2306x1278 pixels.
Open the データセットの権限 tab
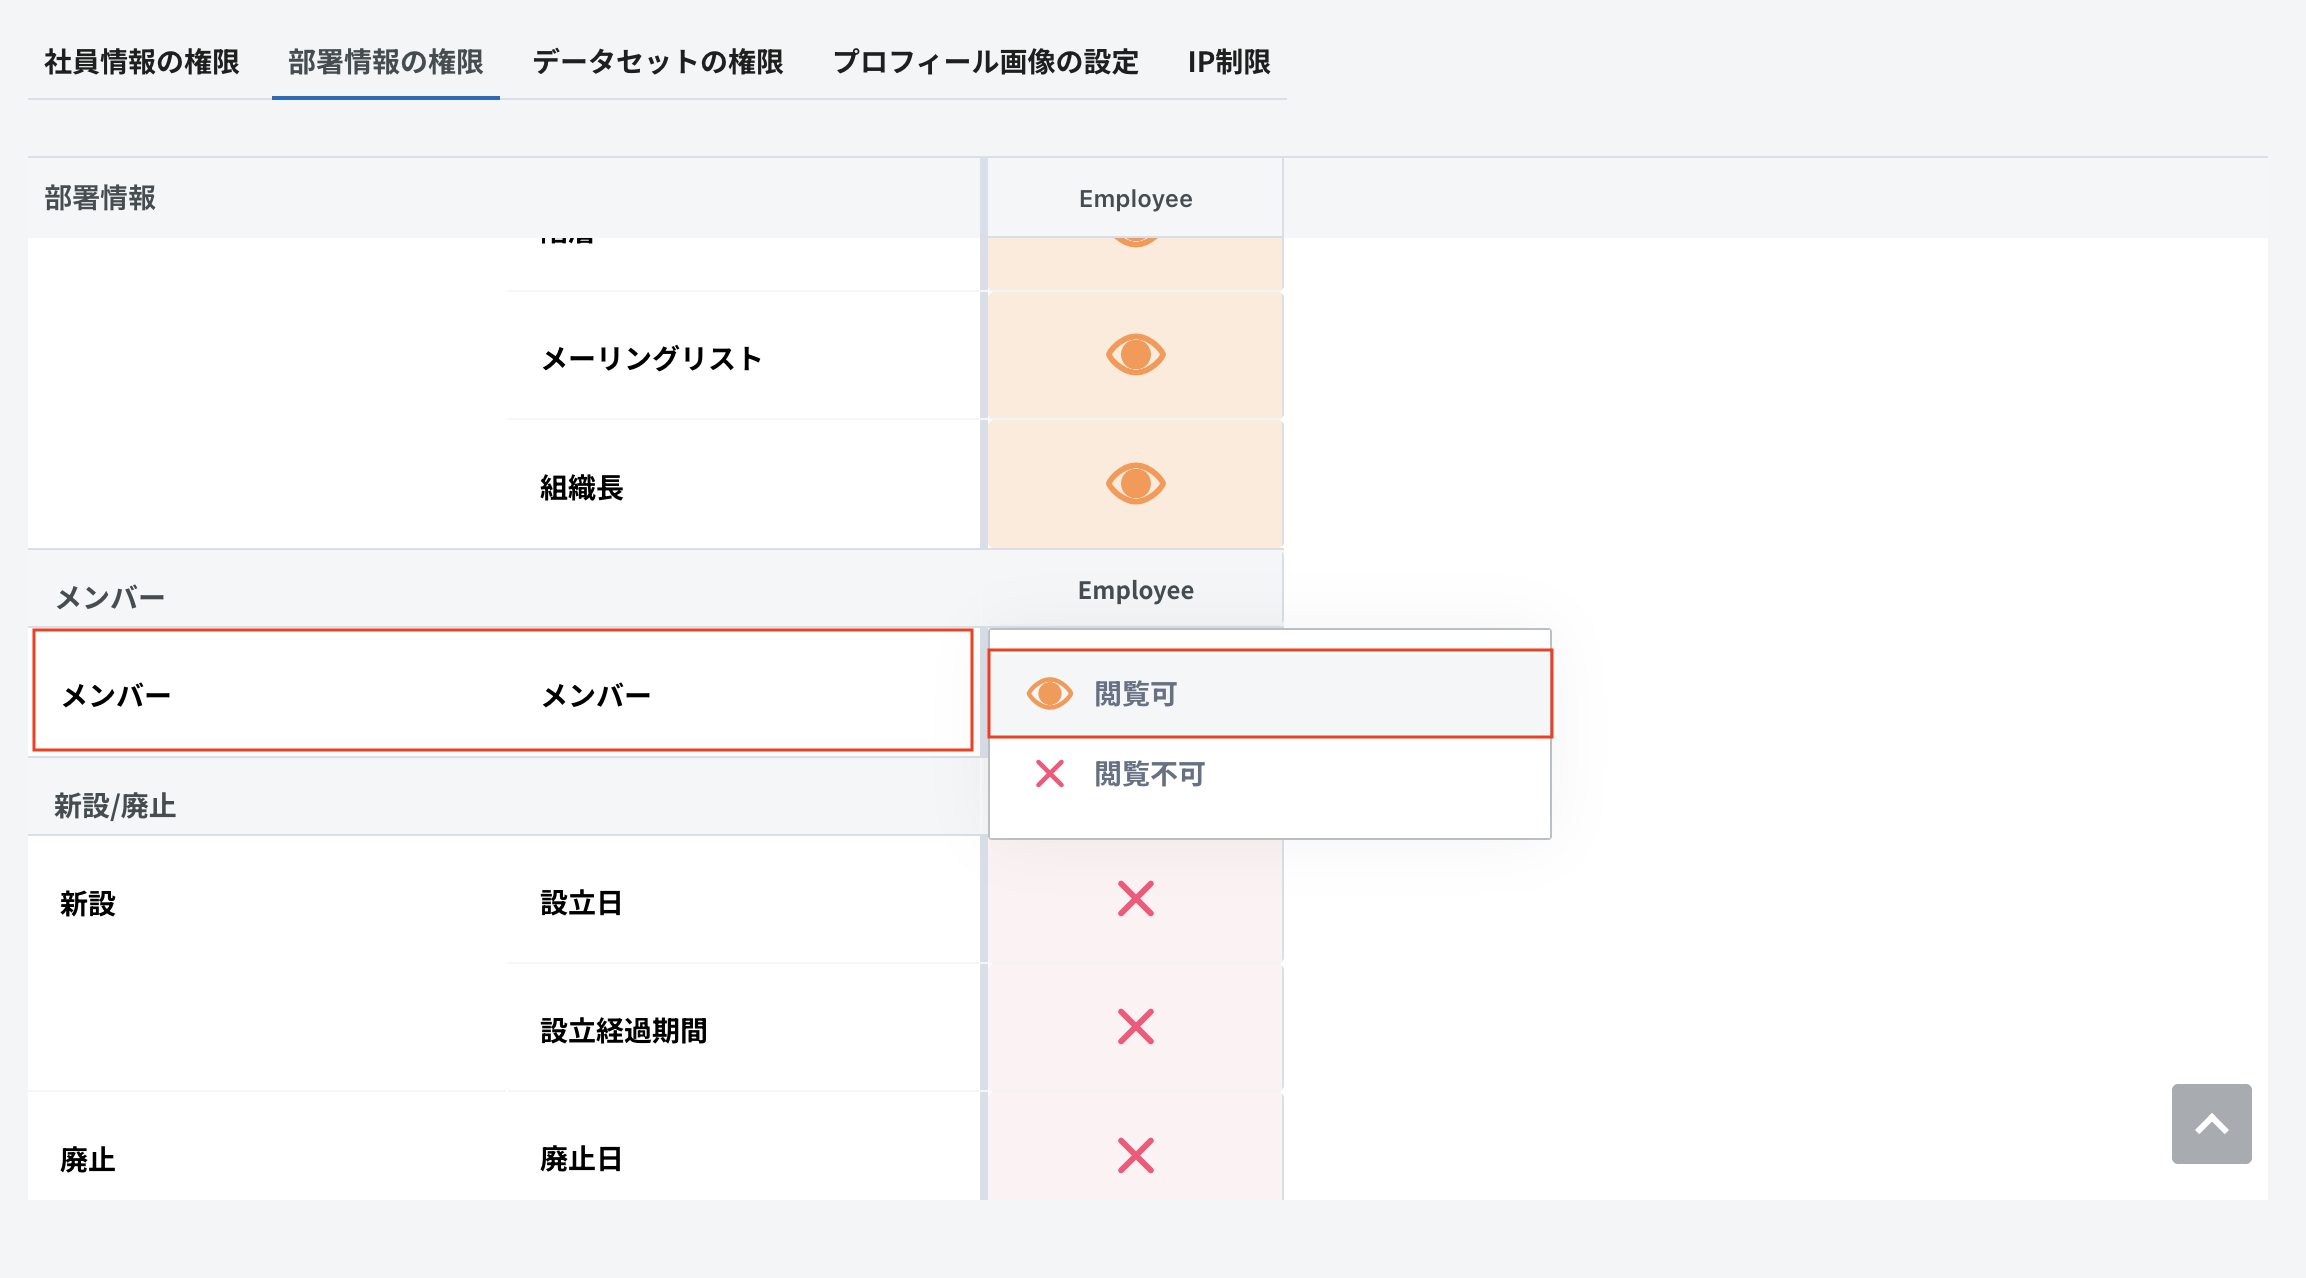(x=658, y=62)
